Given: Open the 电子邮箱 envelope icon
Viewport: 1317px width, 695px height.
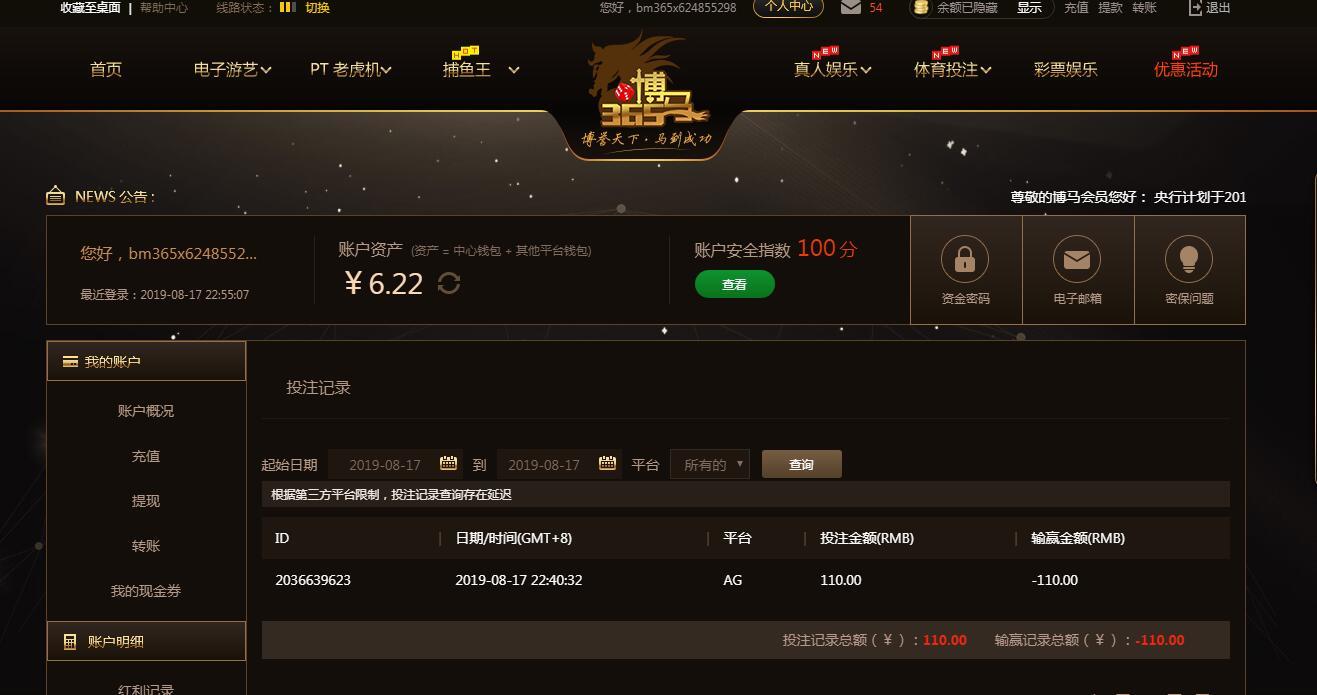Looking at the screenshot, I should coord(1077,260).
